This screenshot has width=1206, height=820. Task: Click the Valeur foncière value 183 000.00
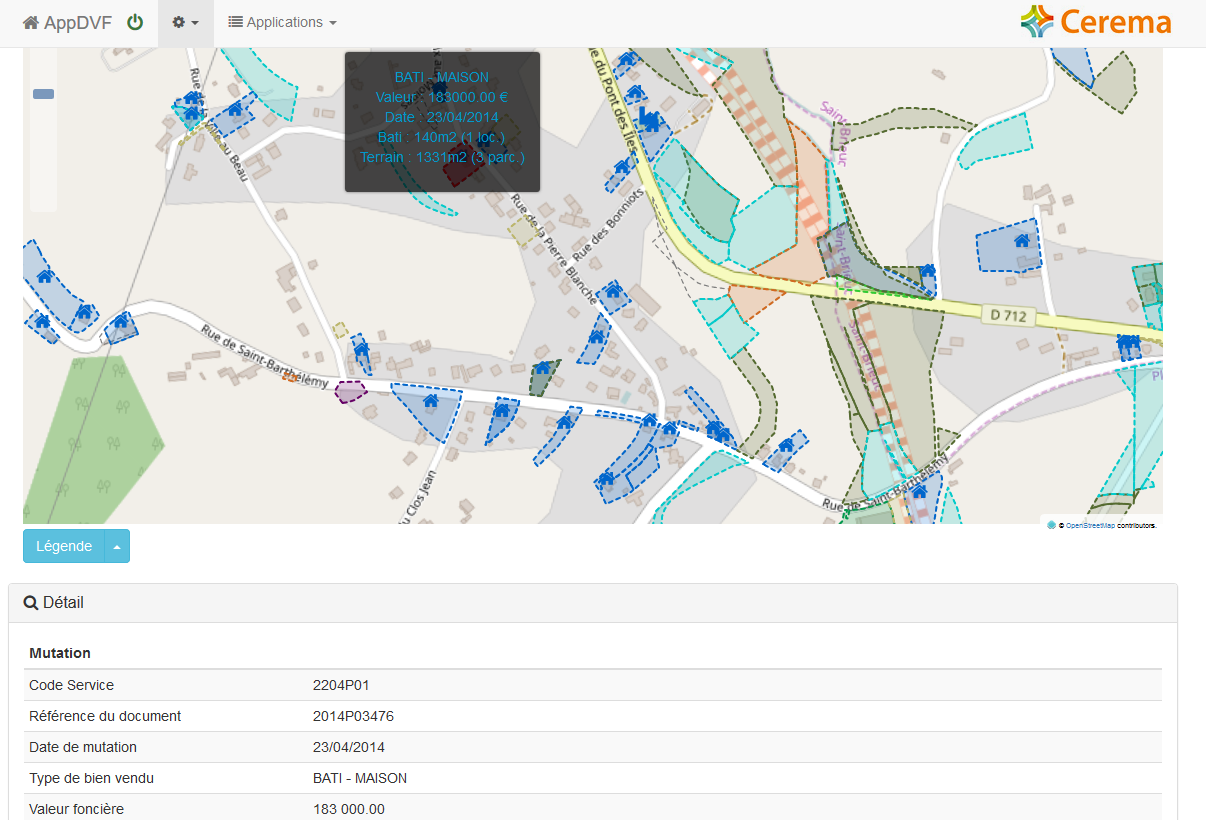click(349, 809)
